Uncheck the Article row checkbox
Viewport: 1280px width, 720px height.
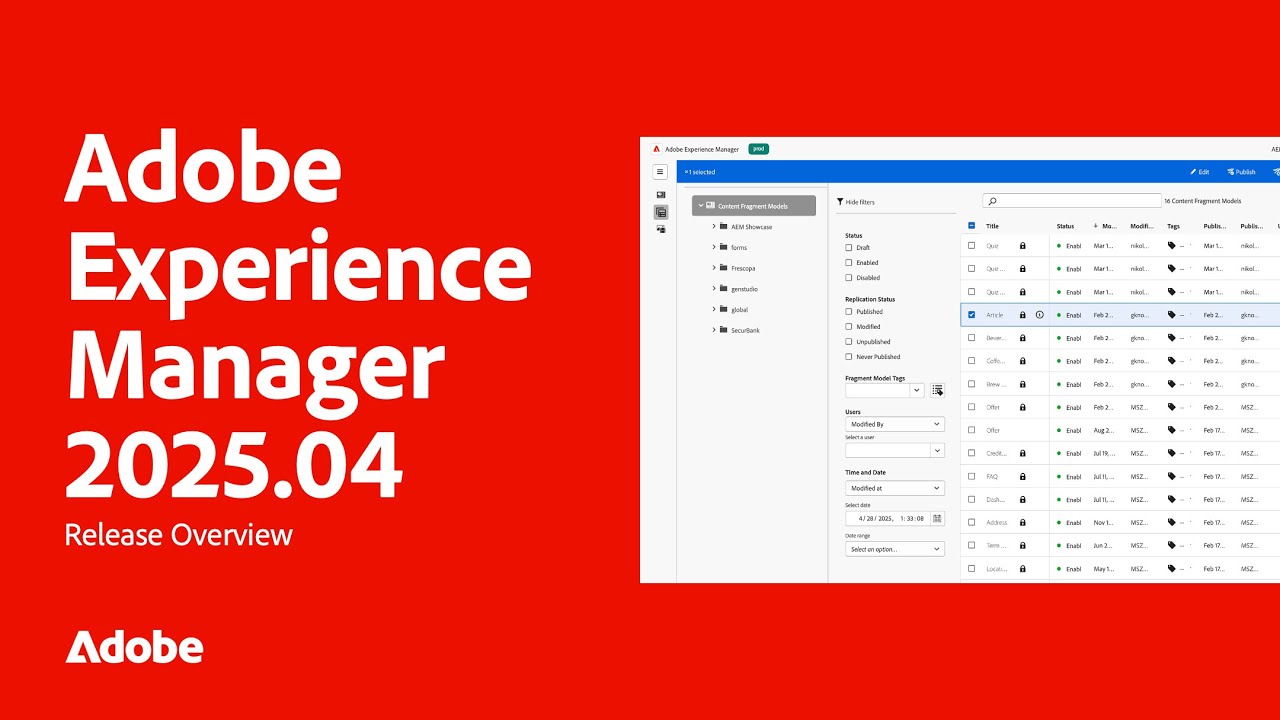[971, 315]
